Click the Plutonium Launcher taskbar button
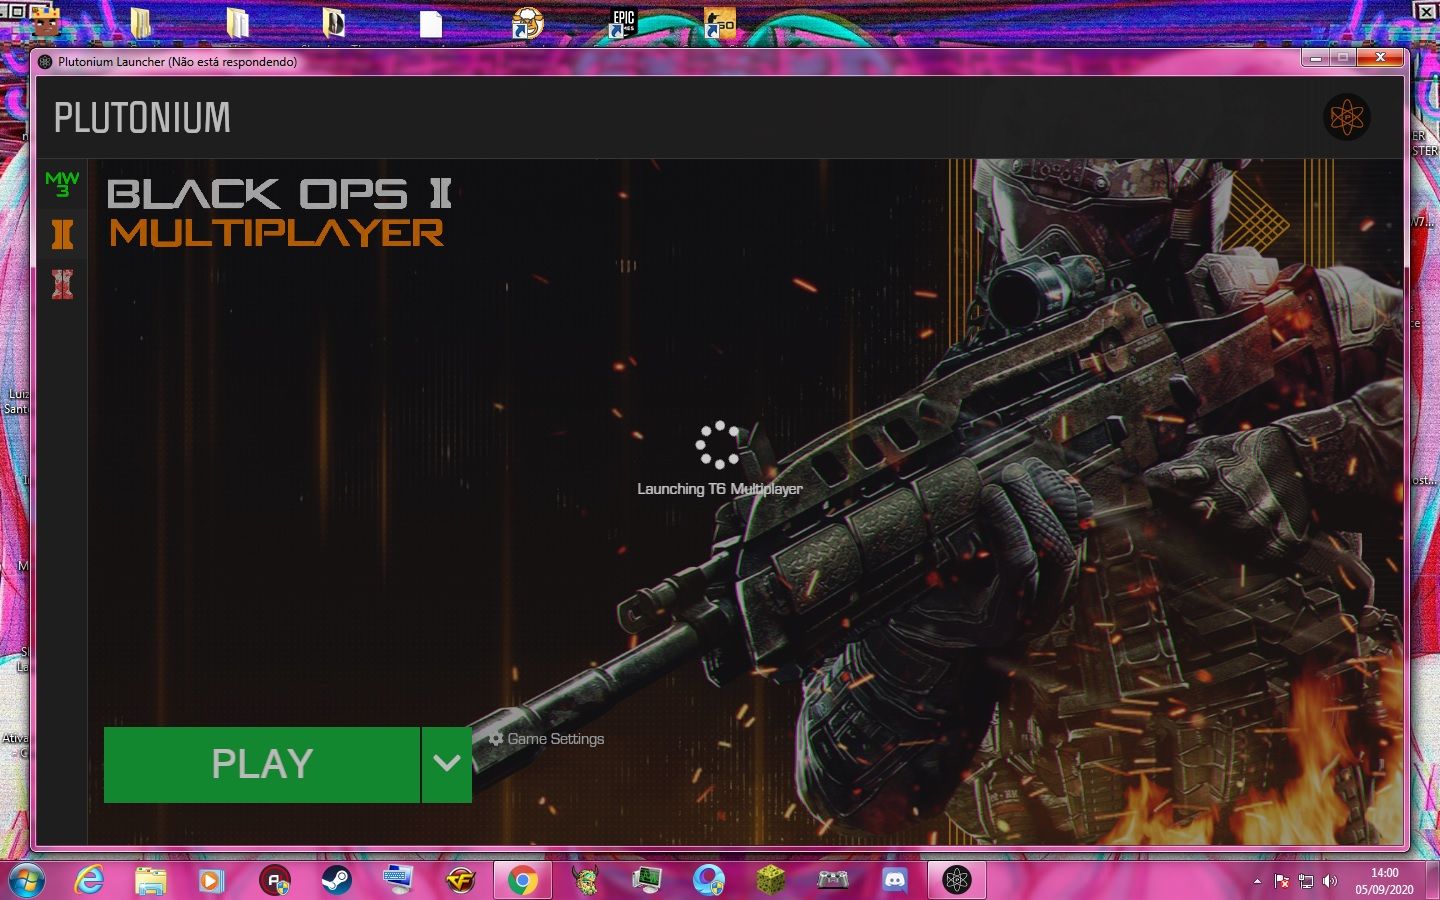 pos(957,880)
